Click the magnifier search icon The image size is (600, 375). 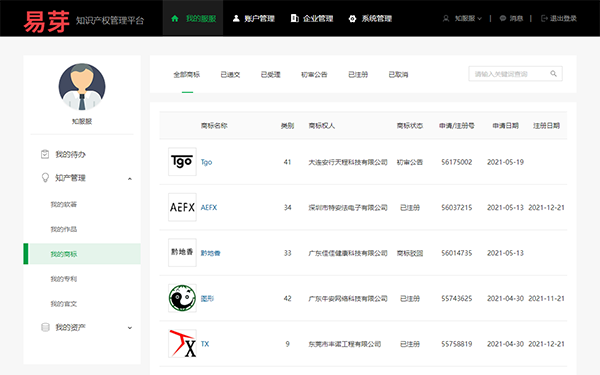(553, 73)
